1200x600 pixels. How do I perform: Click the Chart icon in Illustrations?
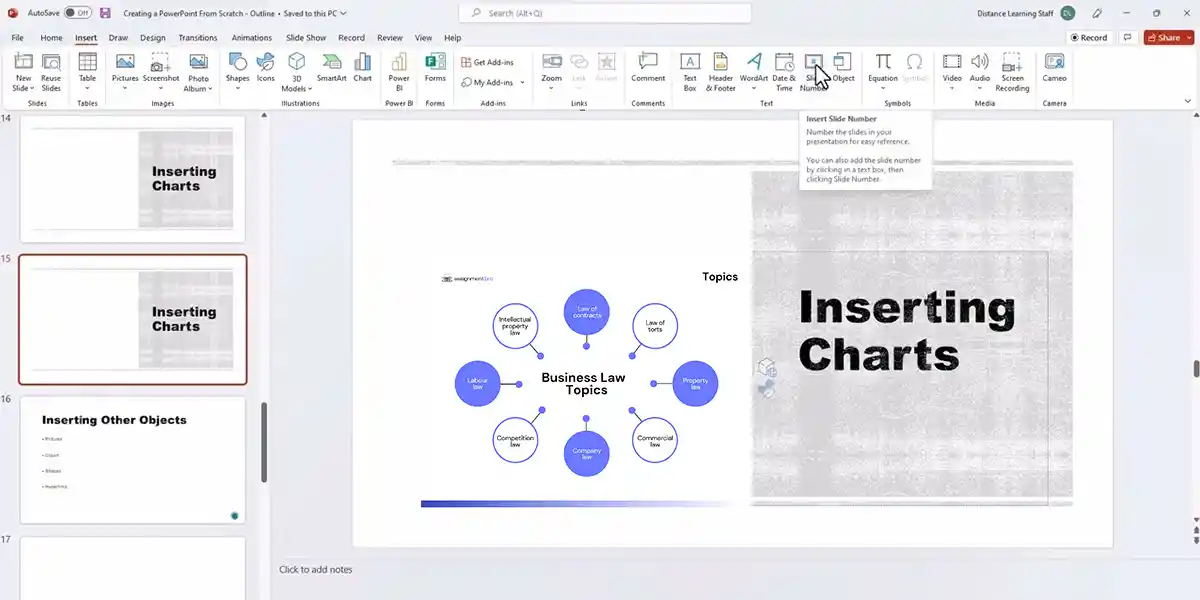click(x=362, y=68)
